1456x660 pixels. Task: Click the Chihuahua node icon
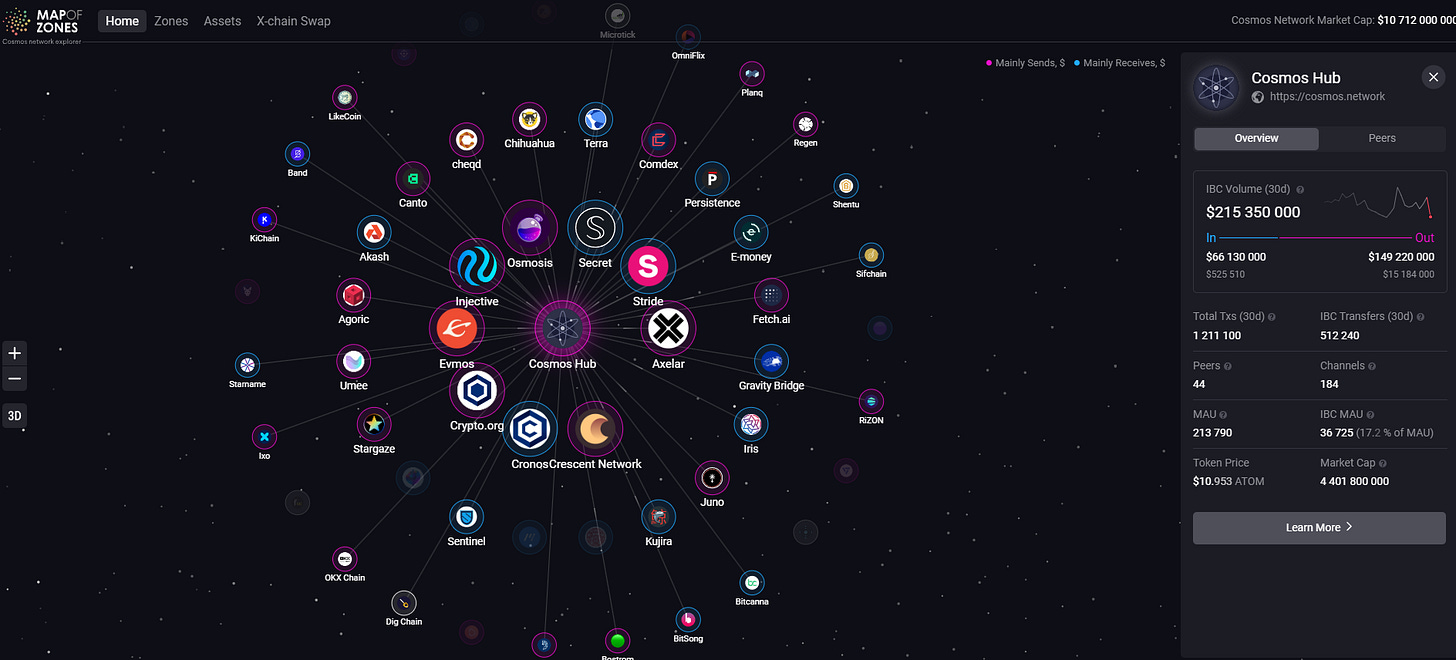[530, 120]
